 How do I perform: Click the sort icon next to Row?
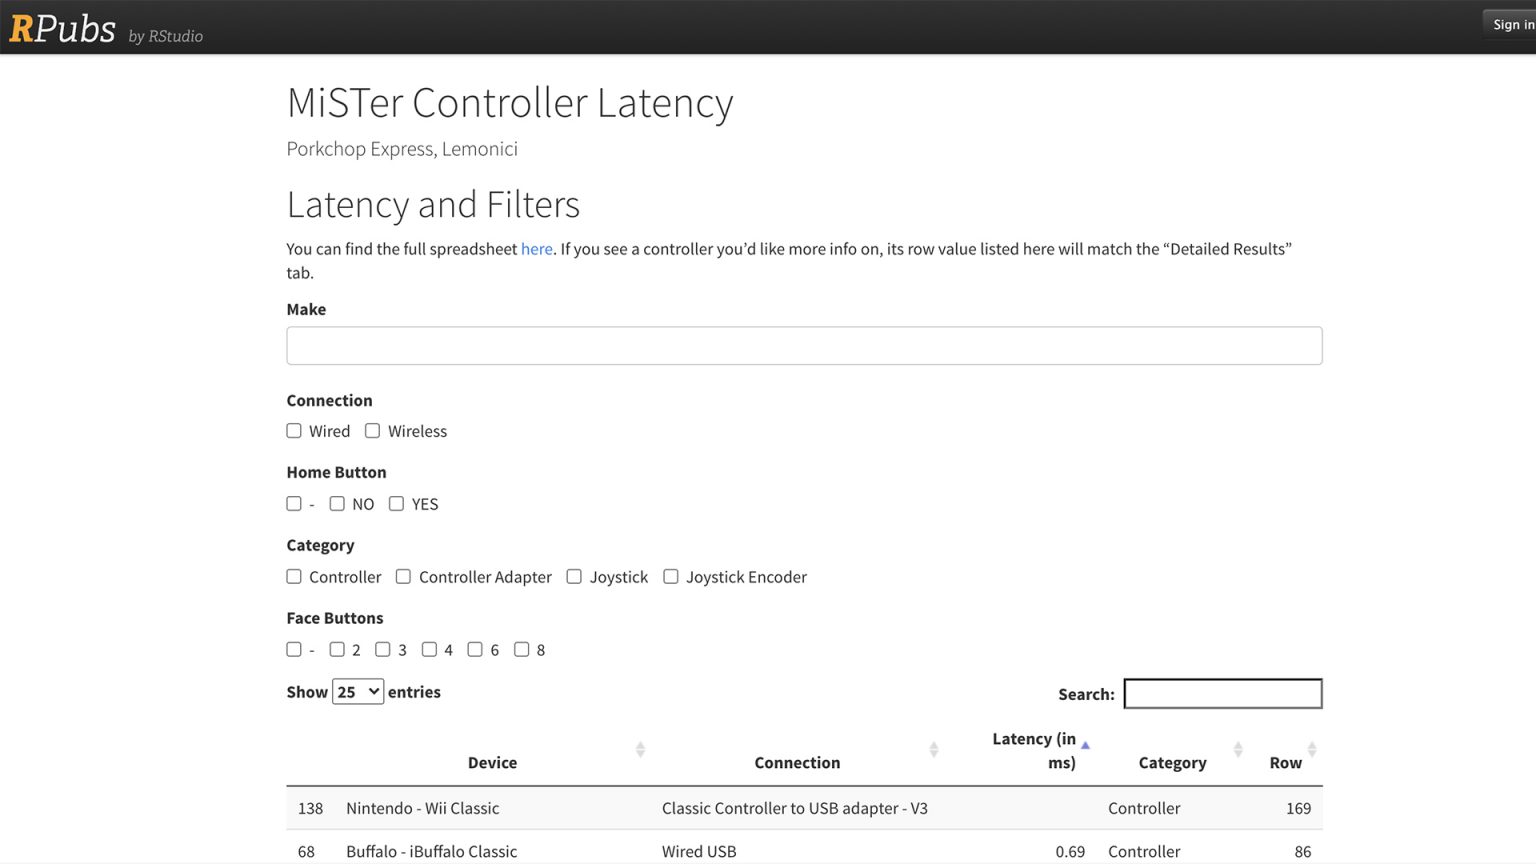click(x=1314, y=749)
